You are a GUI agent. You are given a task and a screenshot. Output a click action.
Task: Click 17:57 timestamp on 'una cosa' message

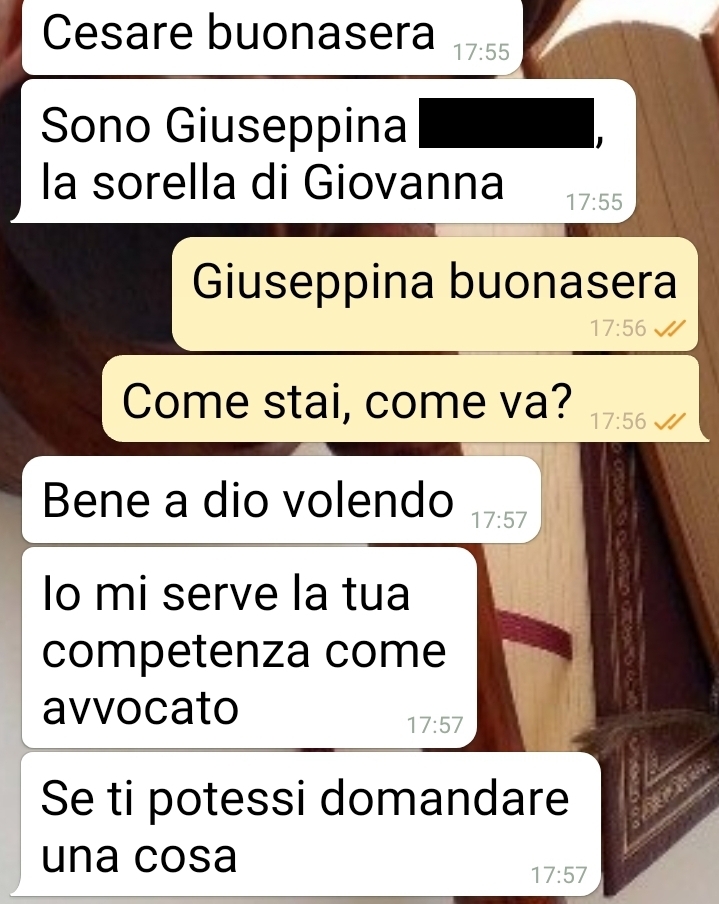tap(559, 875)
